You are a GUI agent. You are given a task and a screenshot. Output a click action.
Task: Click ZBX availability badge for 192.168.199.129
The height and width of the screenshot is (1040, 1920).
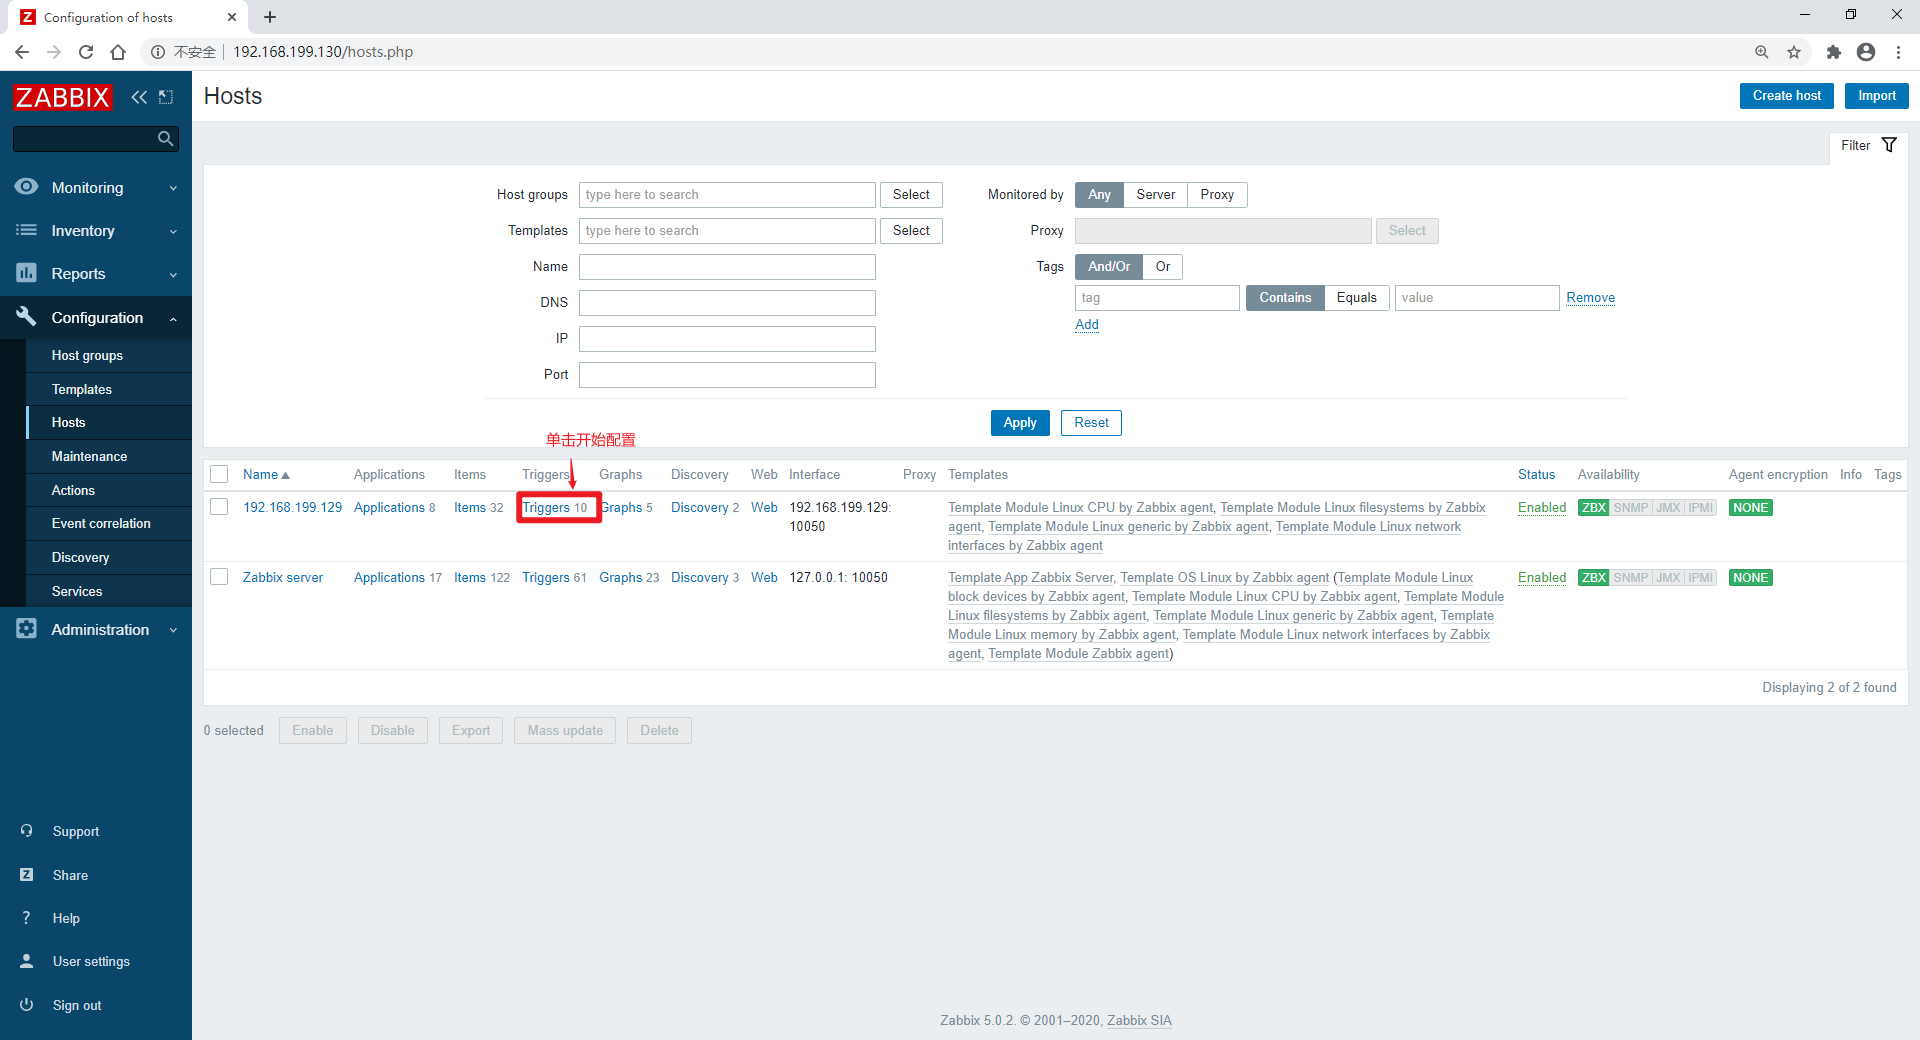[x=1593, y=508]
